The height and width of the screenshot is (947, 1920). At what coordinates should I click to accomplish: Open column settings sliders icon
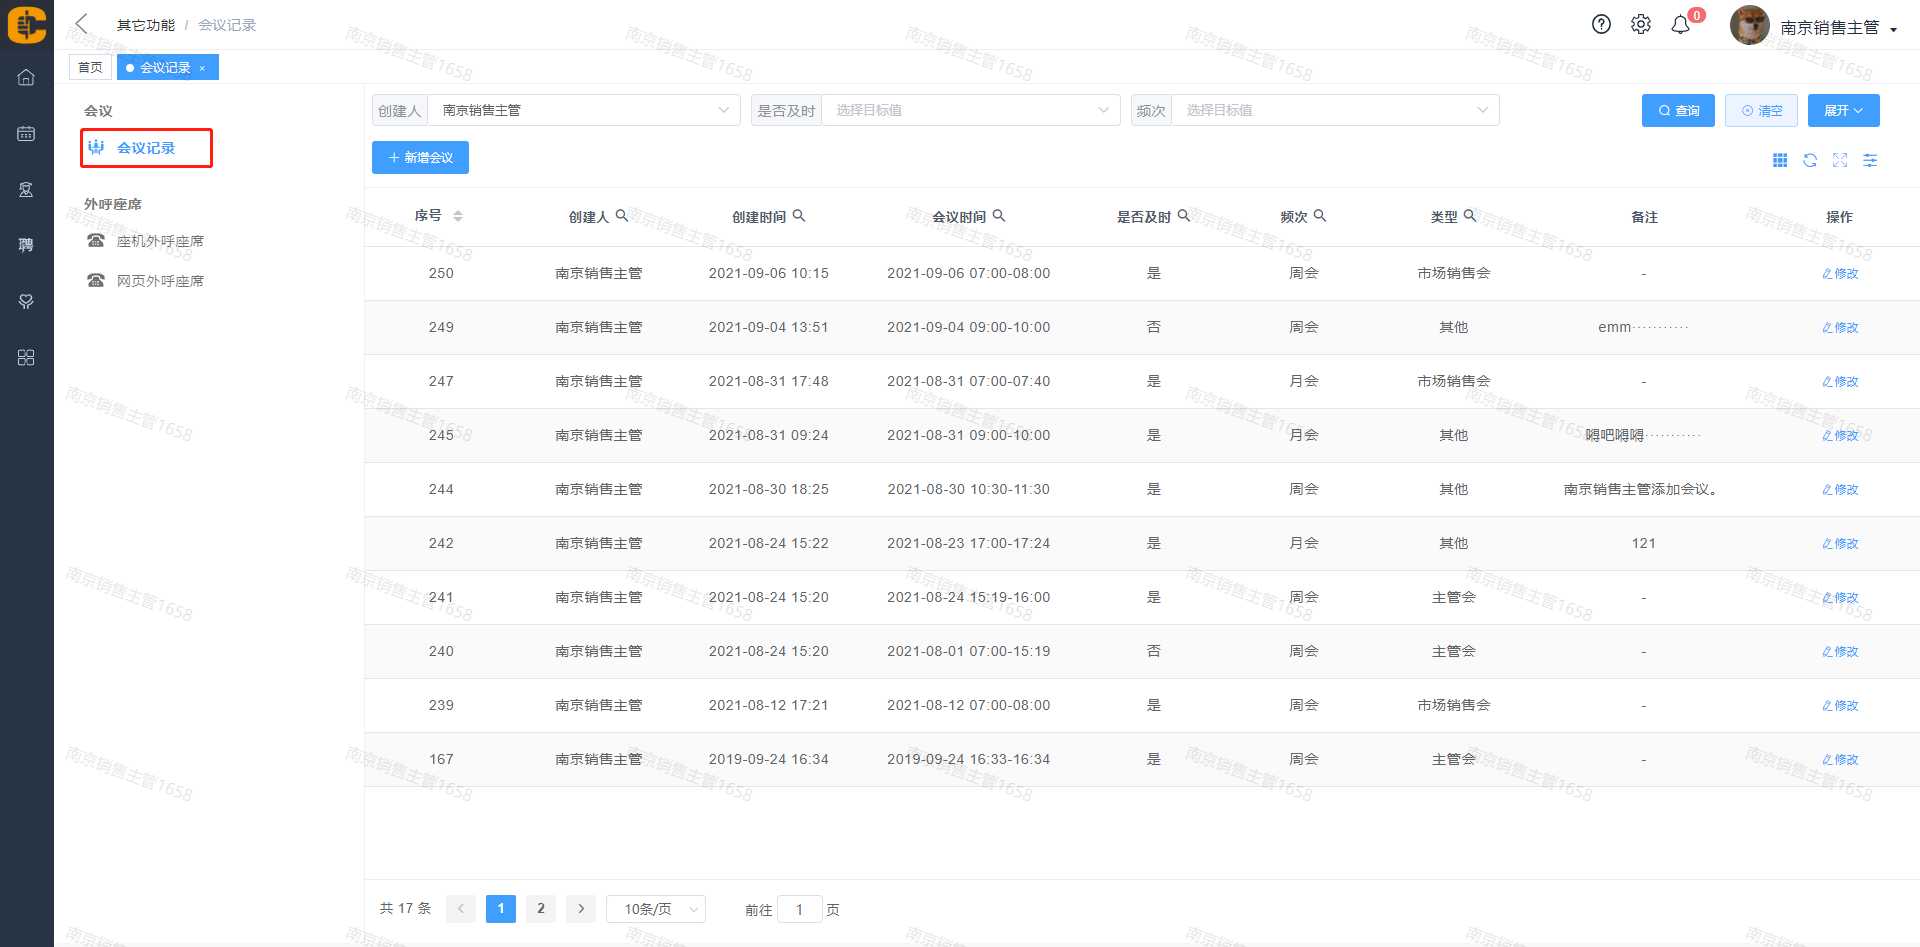point(1870,160)
